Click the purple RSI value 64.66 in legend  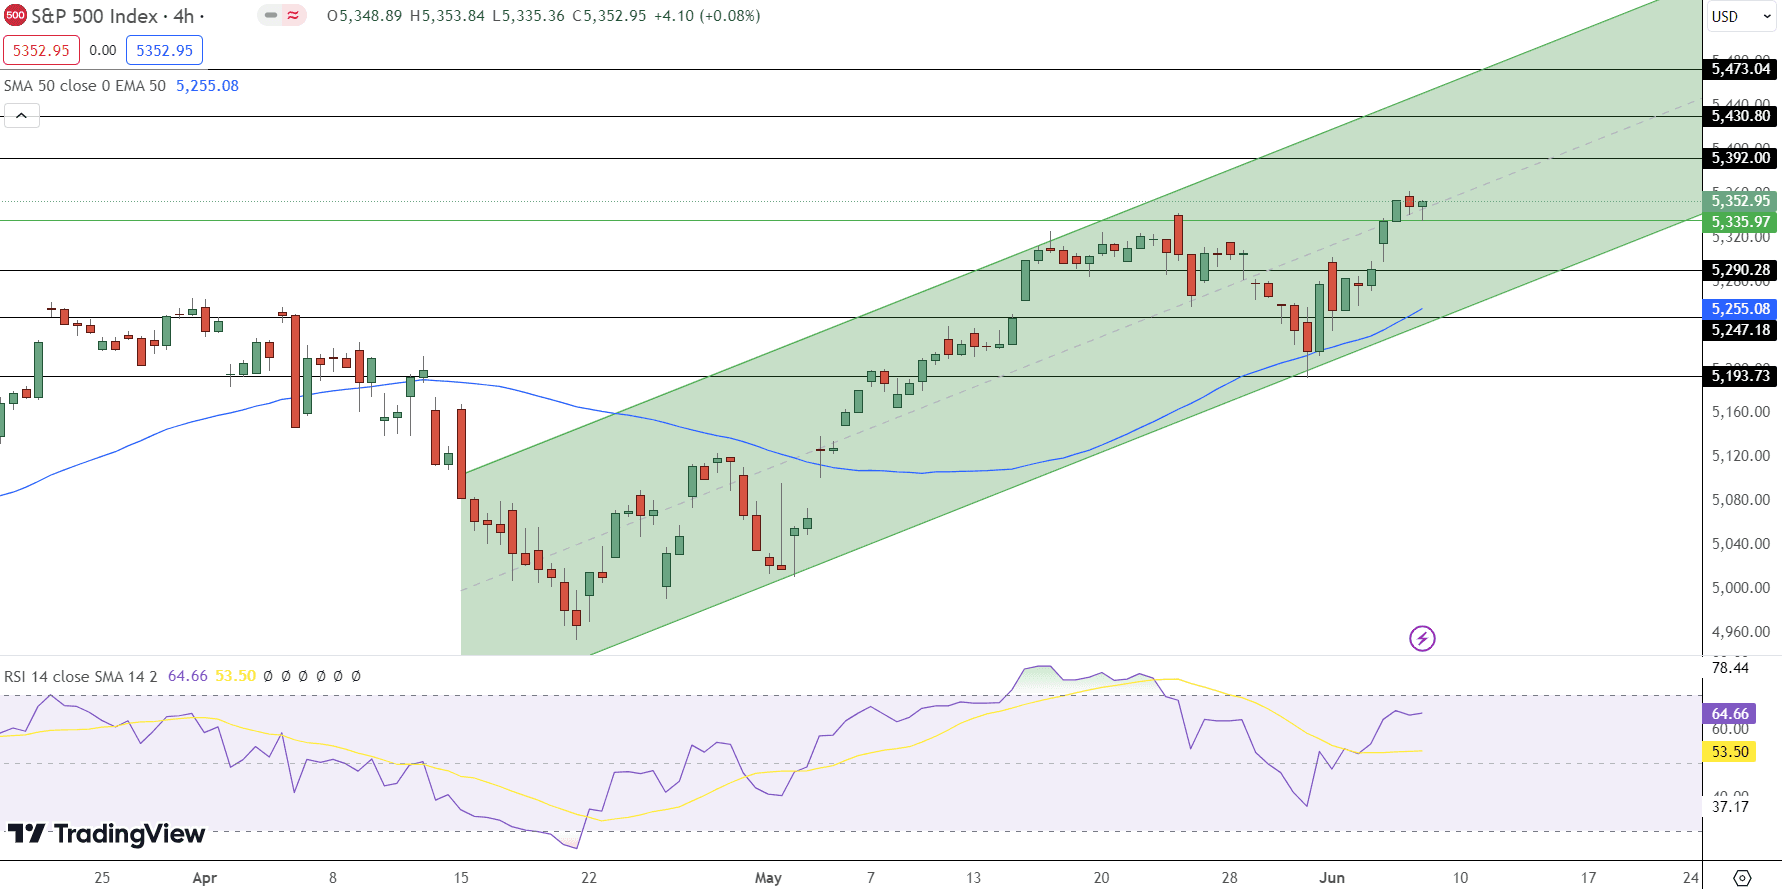pyautogui.click(x=188, y=677)
